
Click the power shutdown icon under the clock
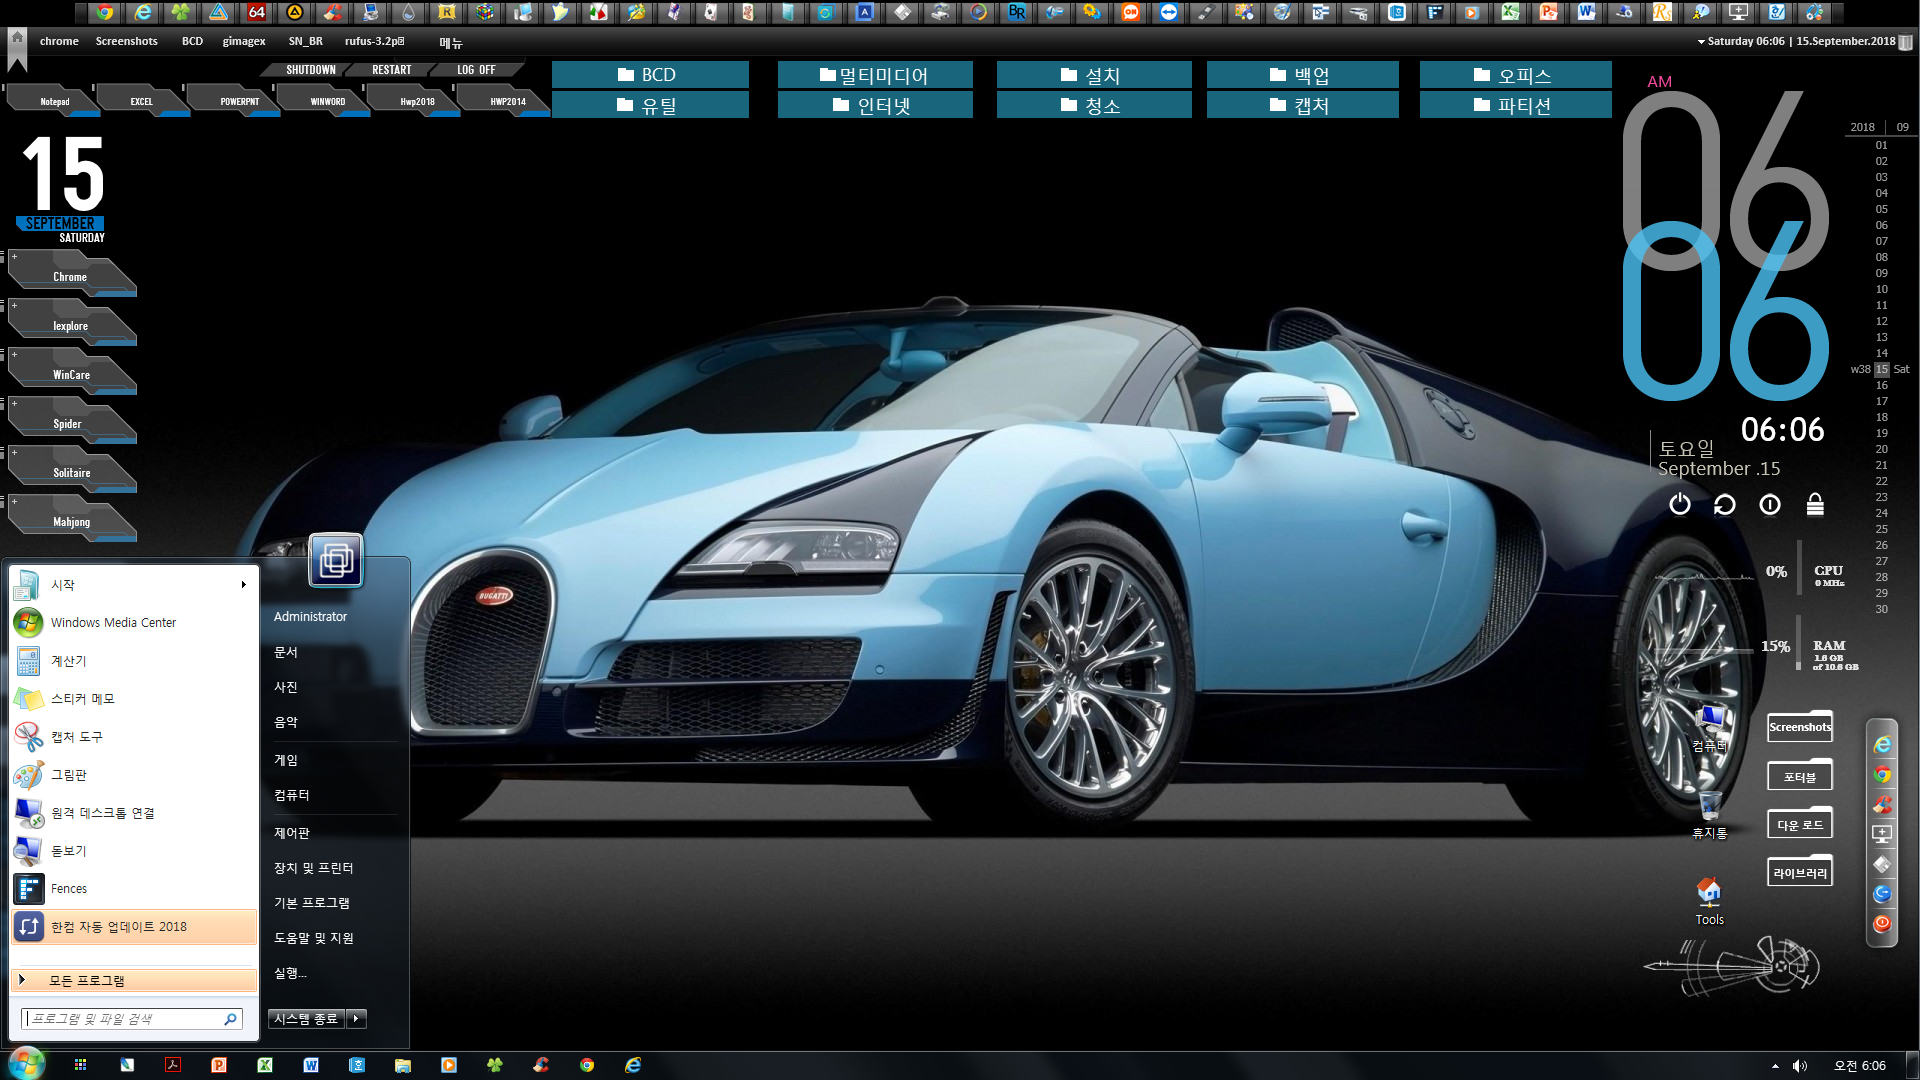[1680, 505]
